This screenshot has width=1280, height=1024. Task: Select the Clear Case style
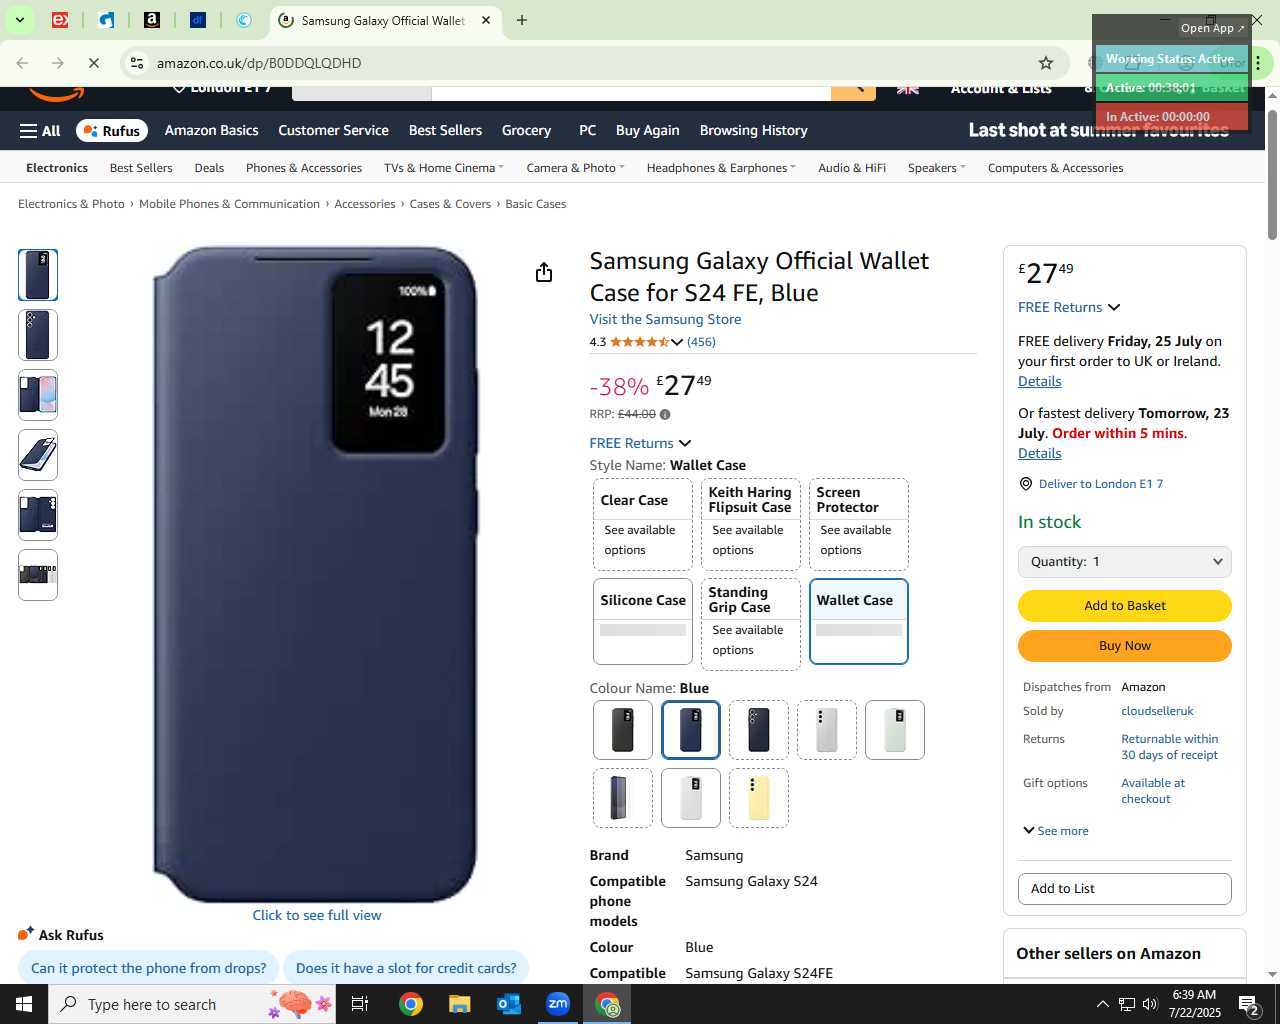click(x=642, y=524)
